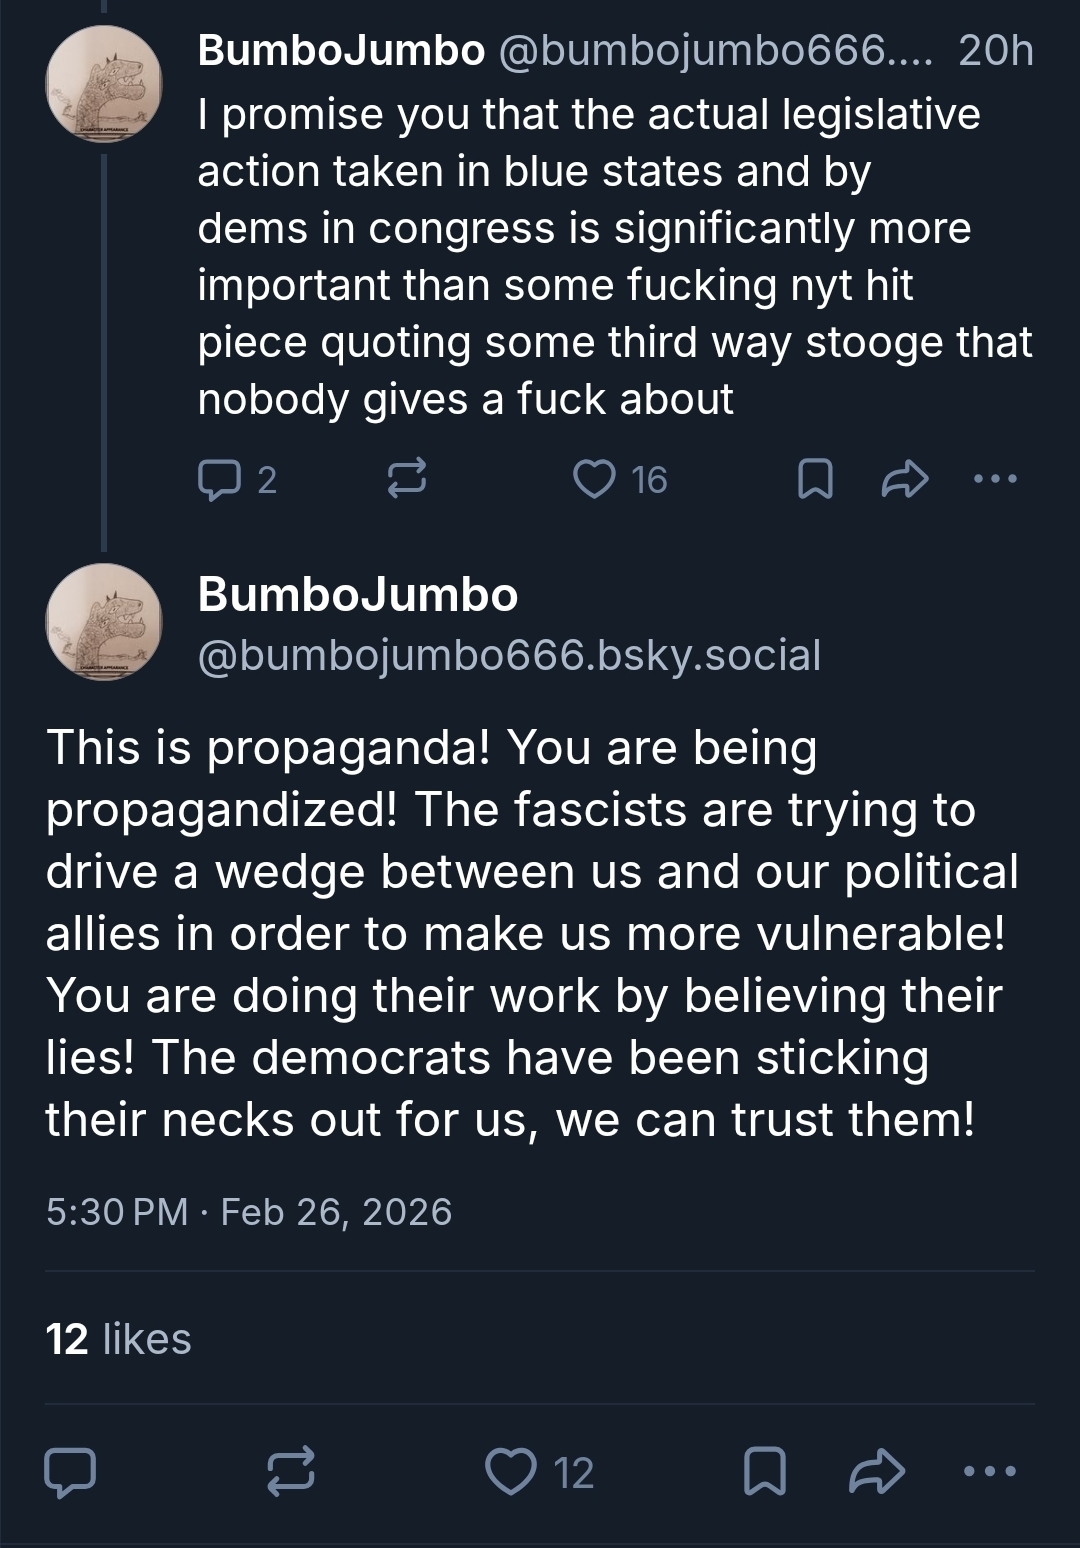Like the main post with 12 likes
1080x1548 pixels.
(511, 1472)
